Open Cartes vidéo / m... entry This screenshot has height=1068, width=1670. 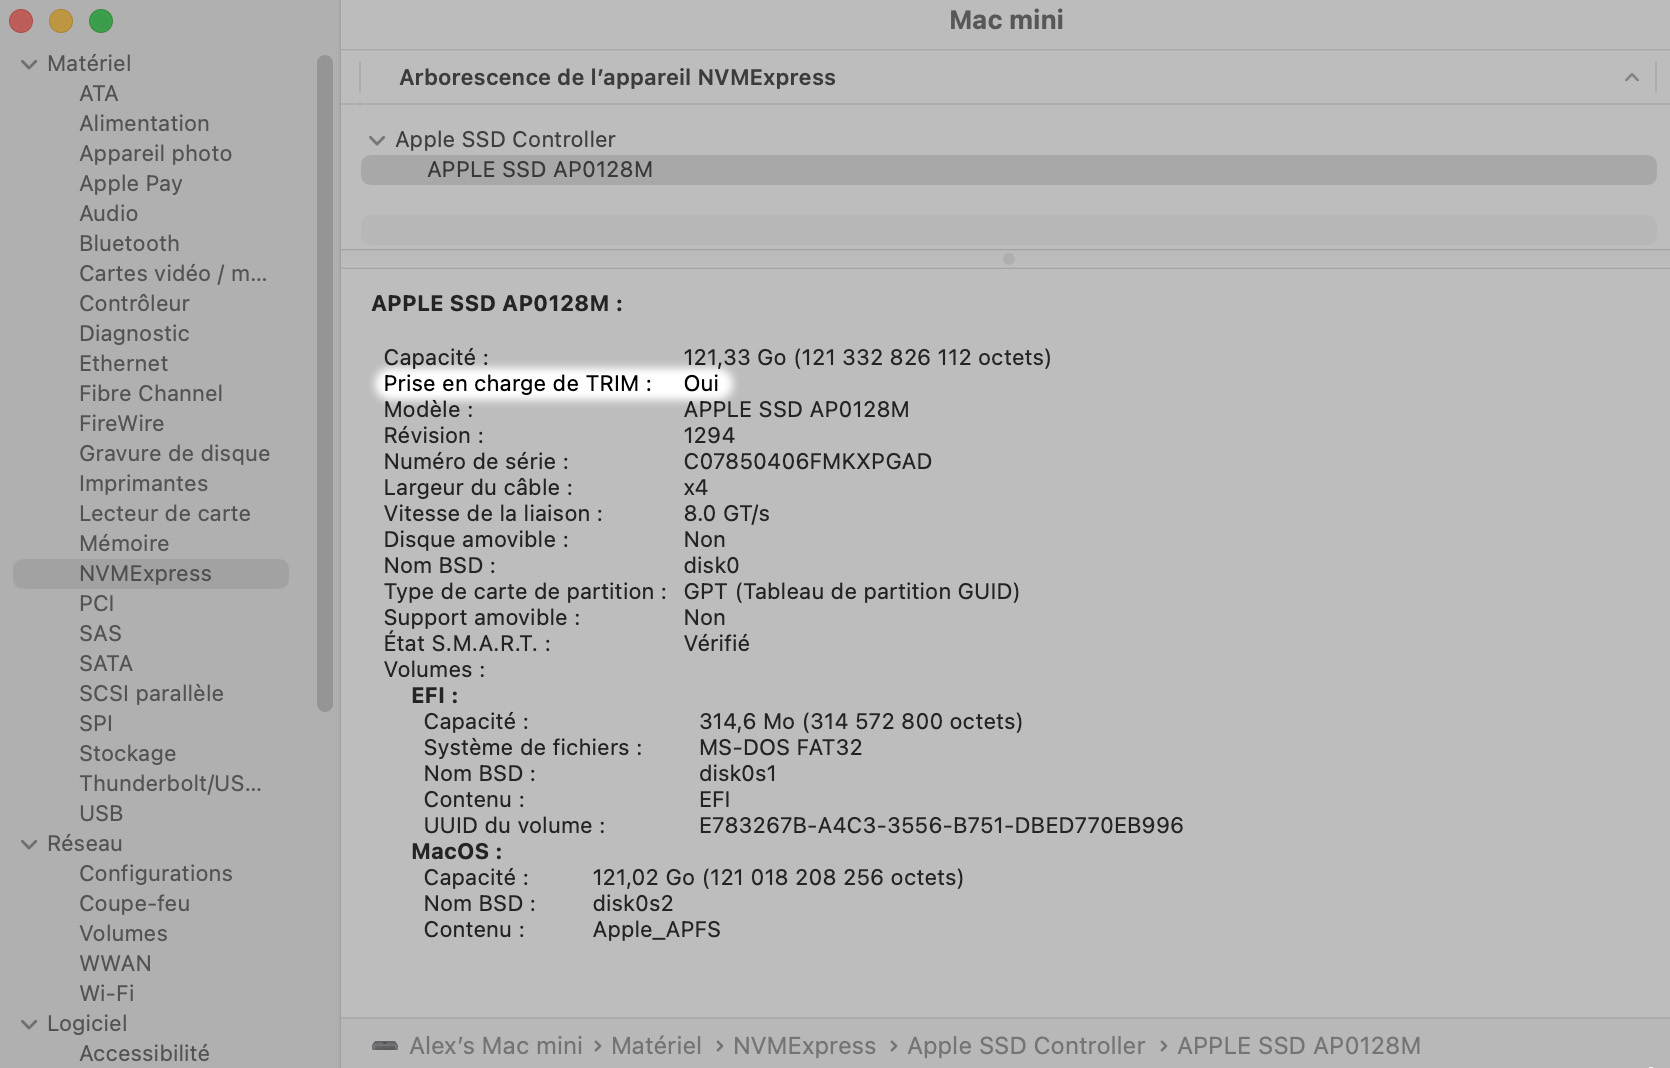point(173,273)
